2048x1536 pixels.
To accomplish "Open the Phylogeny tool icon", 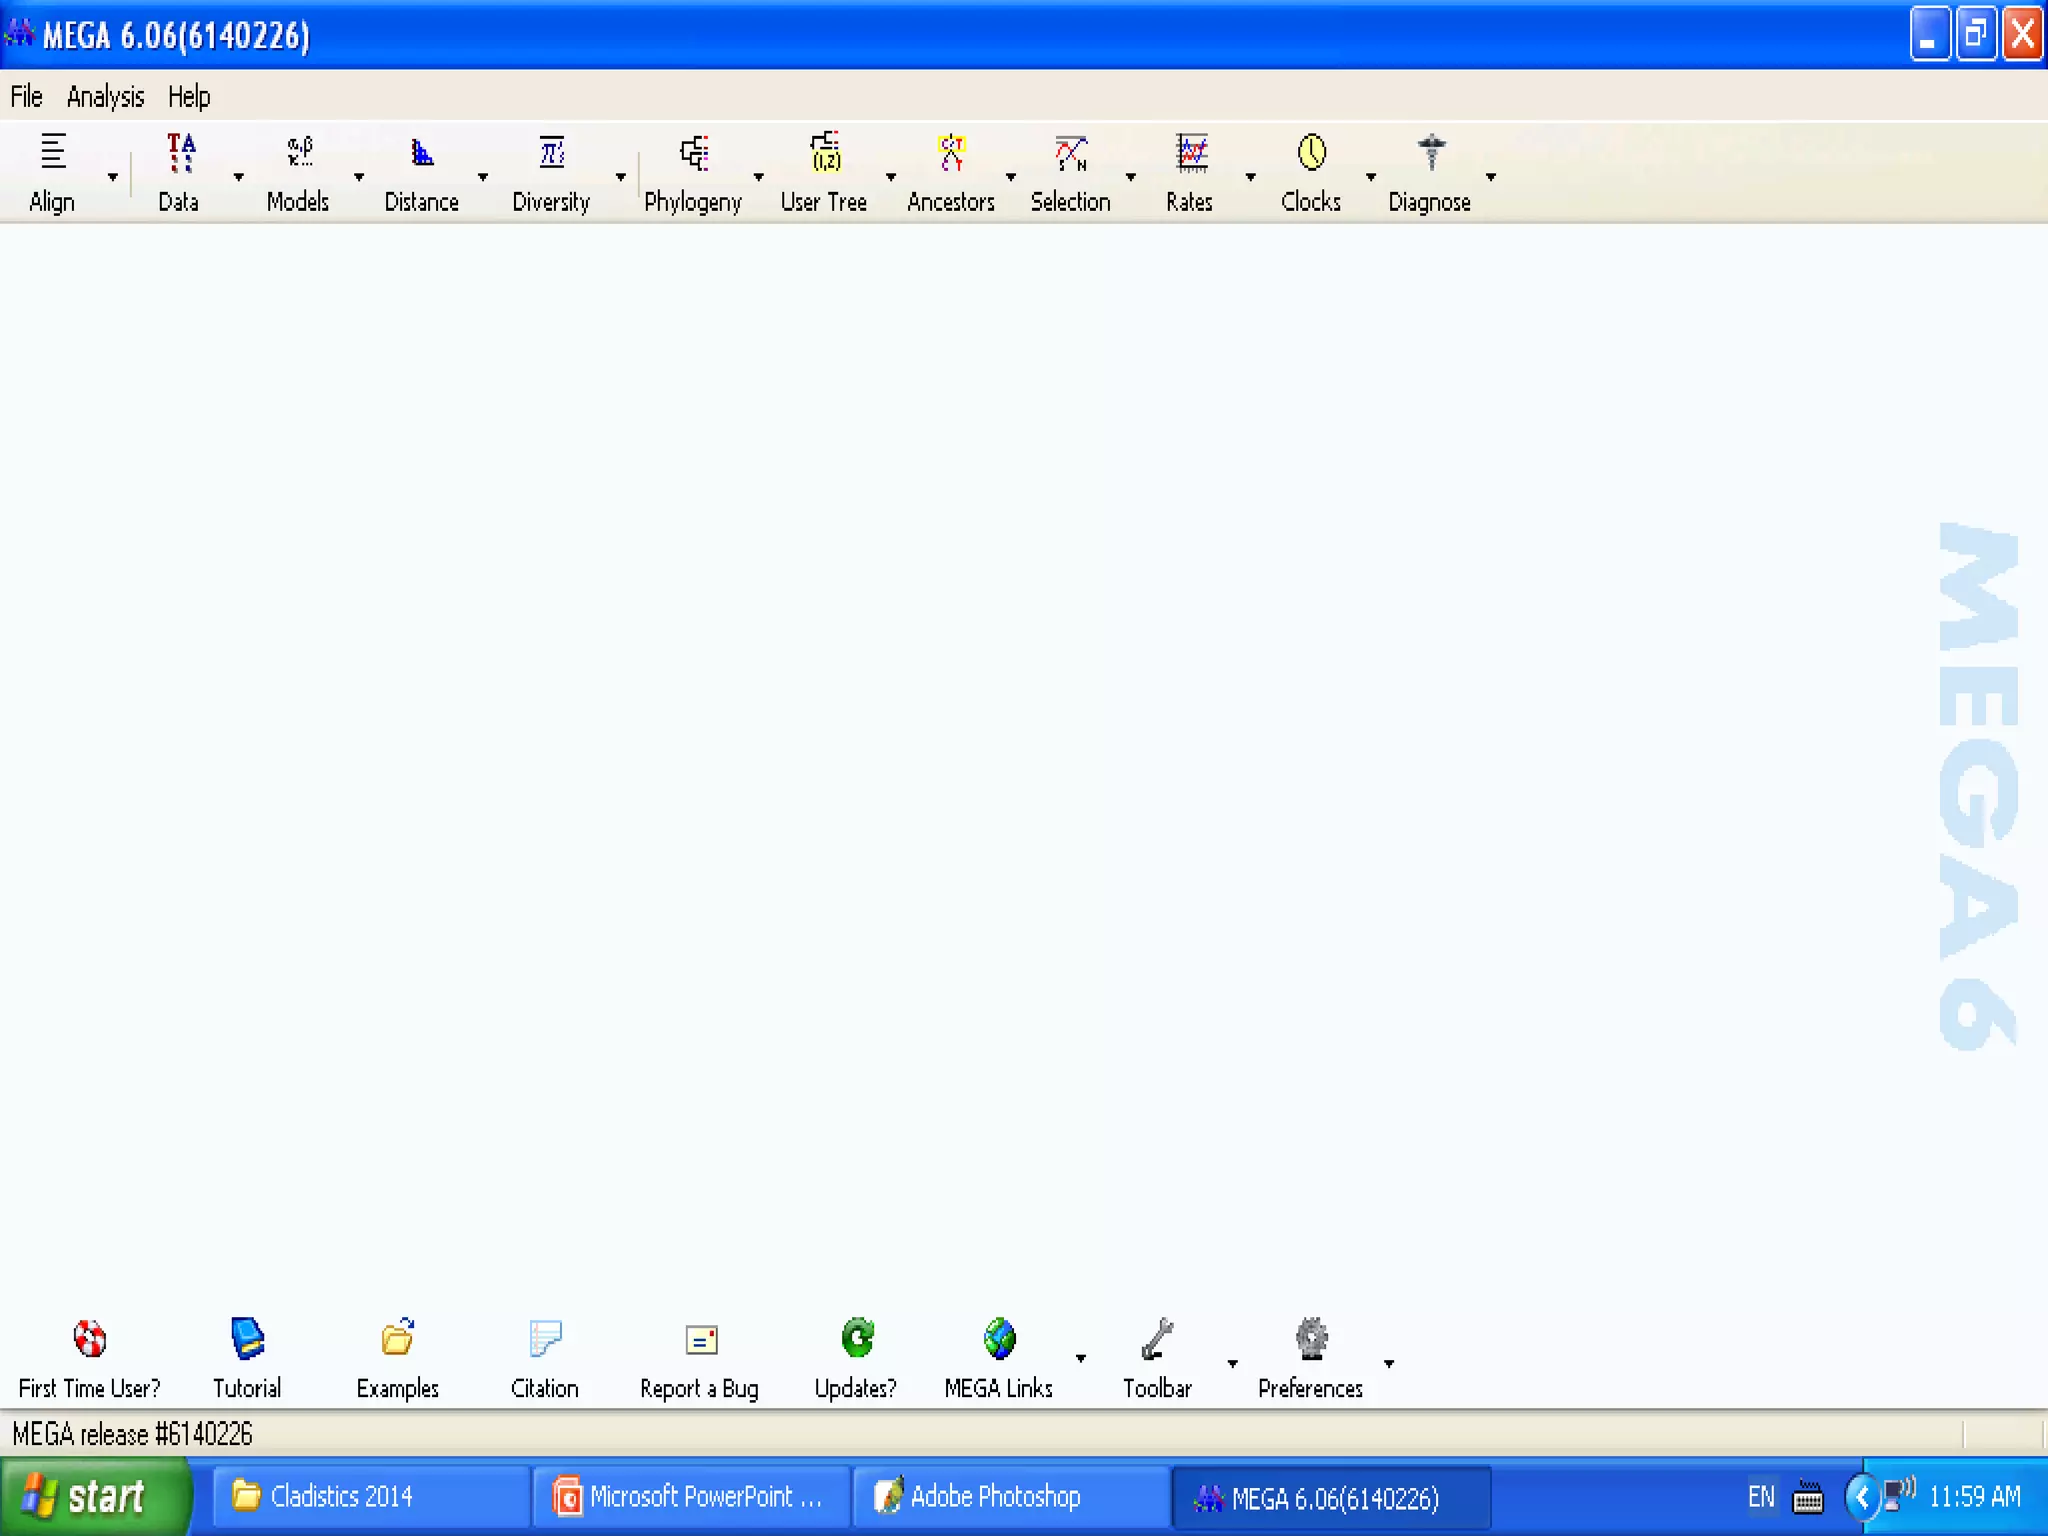I will [694, 153].
